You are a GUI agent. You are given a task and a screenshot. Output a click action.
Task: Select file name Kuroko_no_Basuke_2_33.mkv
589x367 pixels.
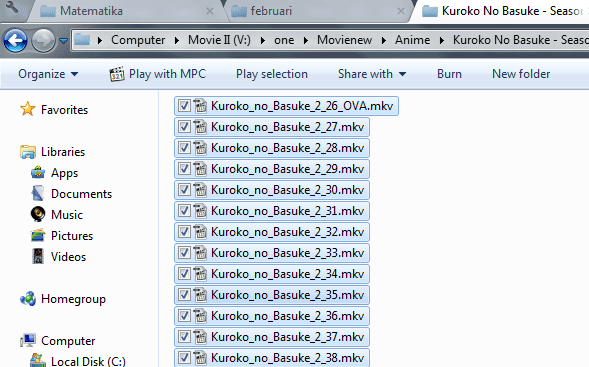(x=287, y=253)
